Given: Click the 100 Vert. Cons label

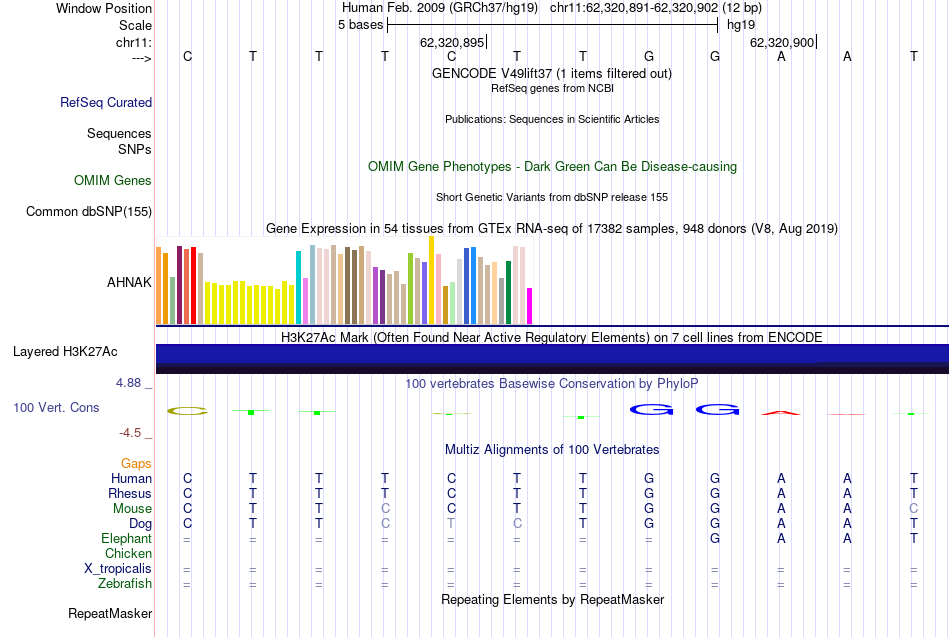Looking at the screenshot, I should coord(56,408).
